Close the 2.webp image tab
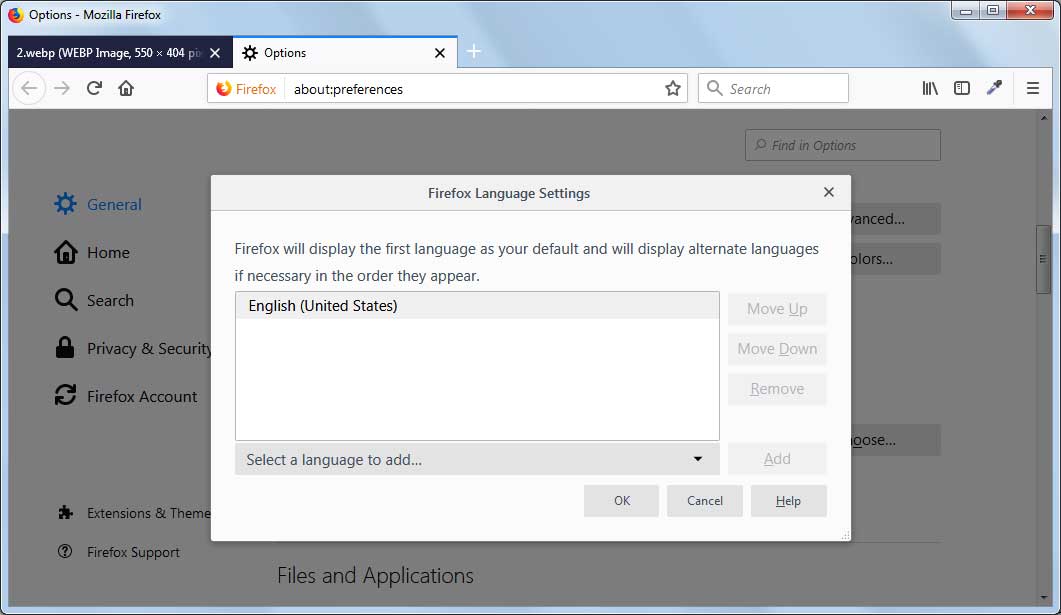 [x=215, y=53]
